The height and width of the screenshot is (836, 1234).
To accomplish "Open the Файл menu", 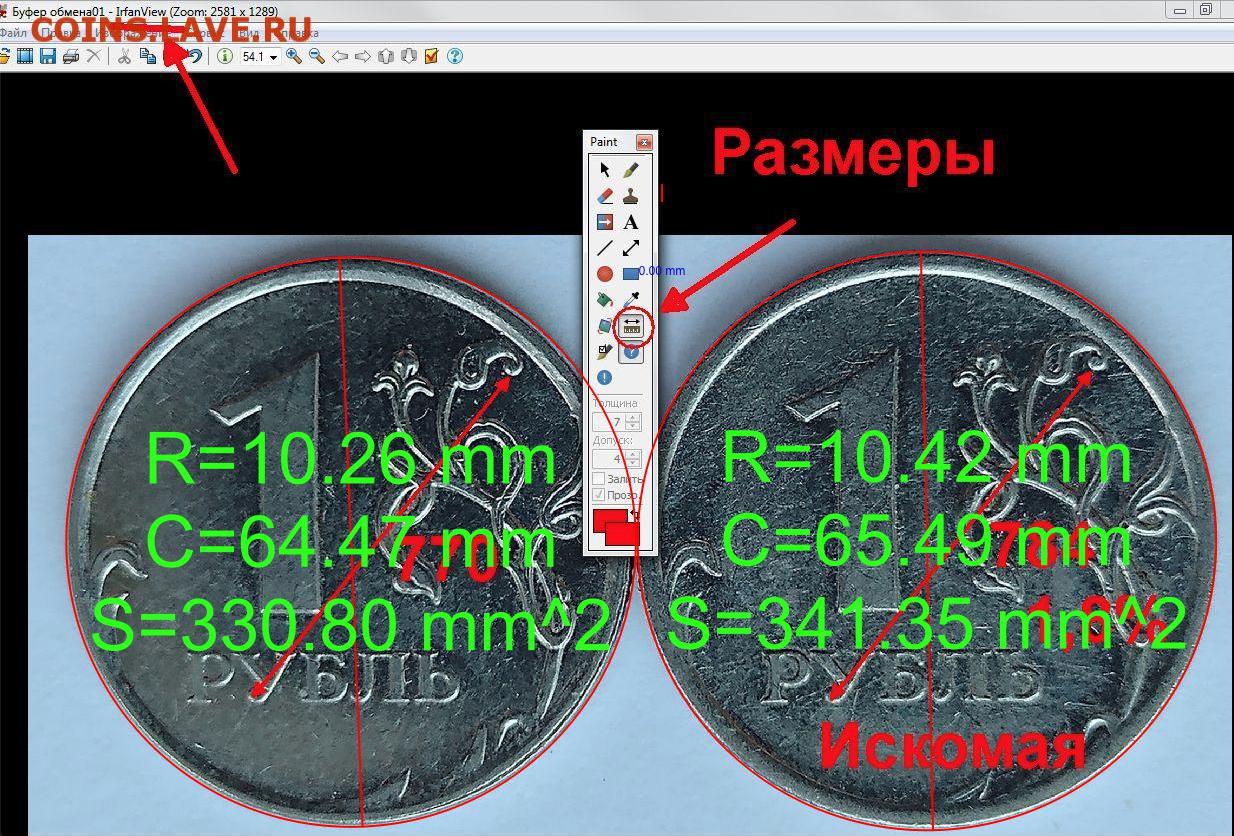I will pyautogui.click(x=14, y=33).
